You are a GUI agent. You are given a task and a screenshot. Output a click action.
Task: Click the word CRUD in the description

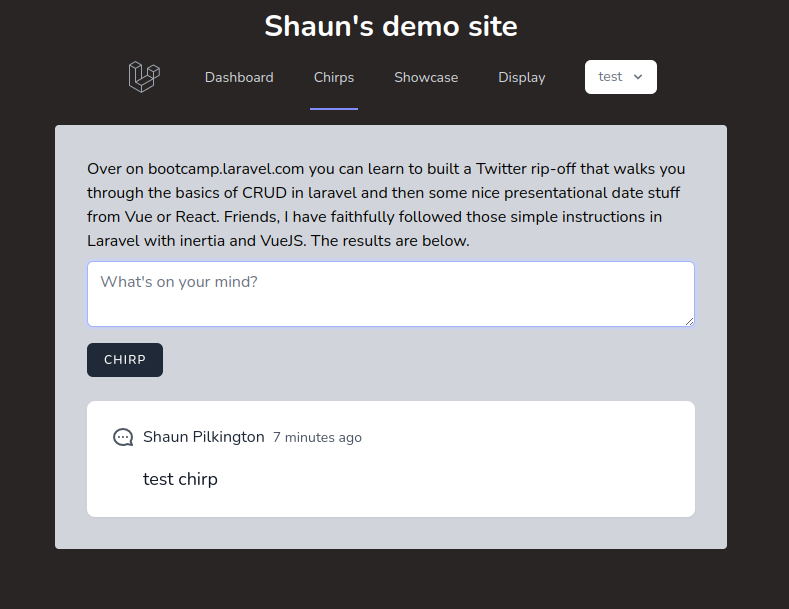(x=264, y=193)
